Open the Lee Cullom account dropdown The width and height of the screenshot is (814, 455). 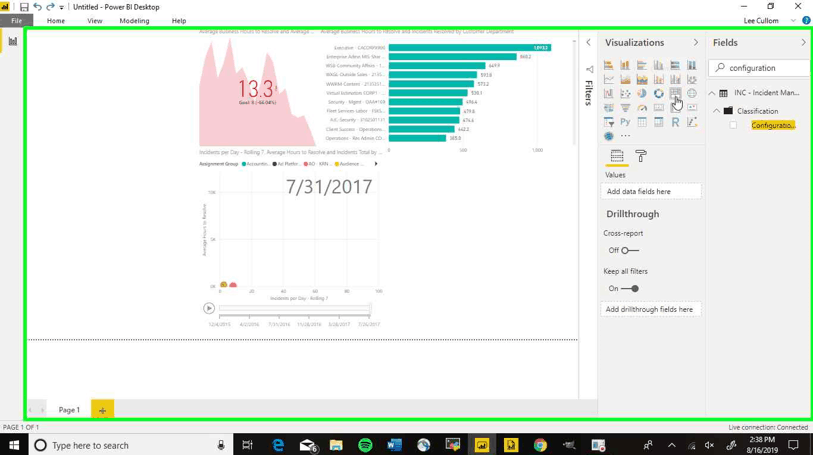point(793,21)
